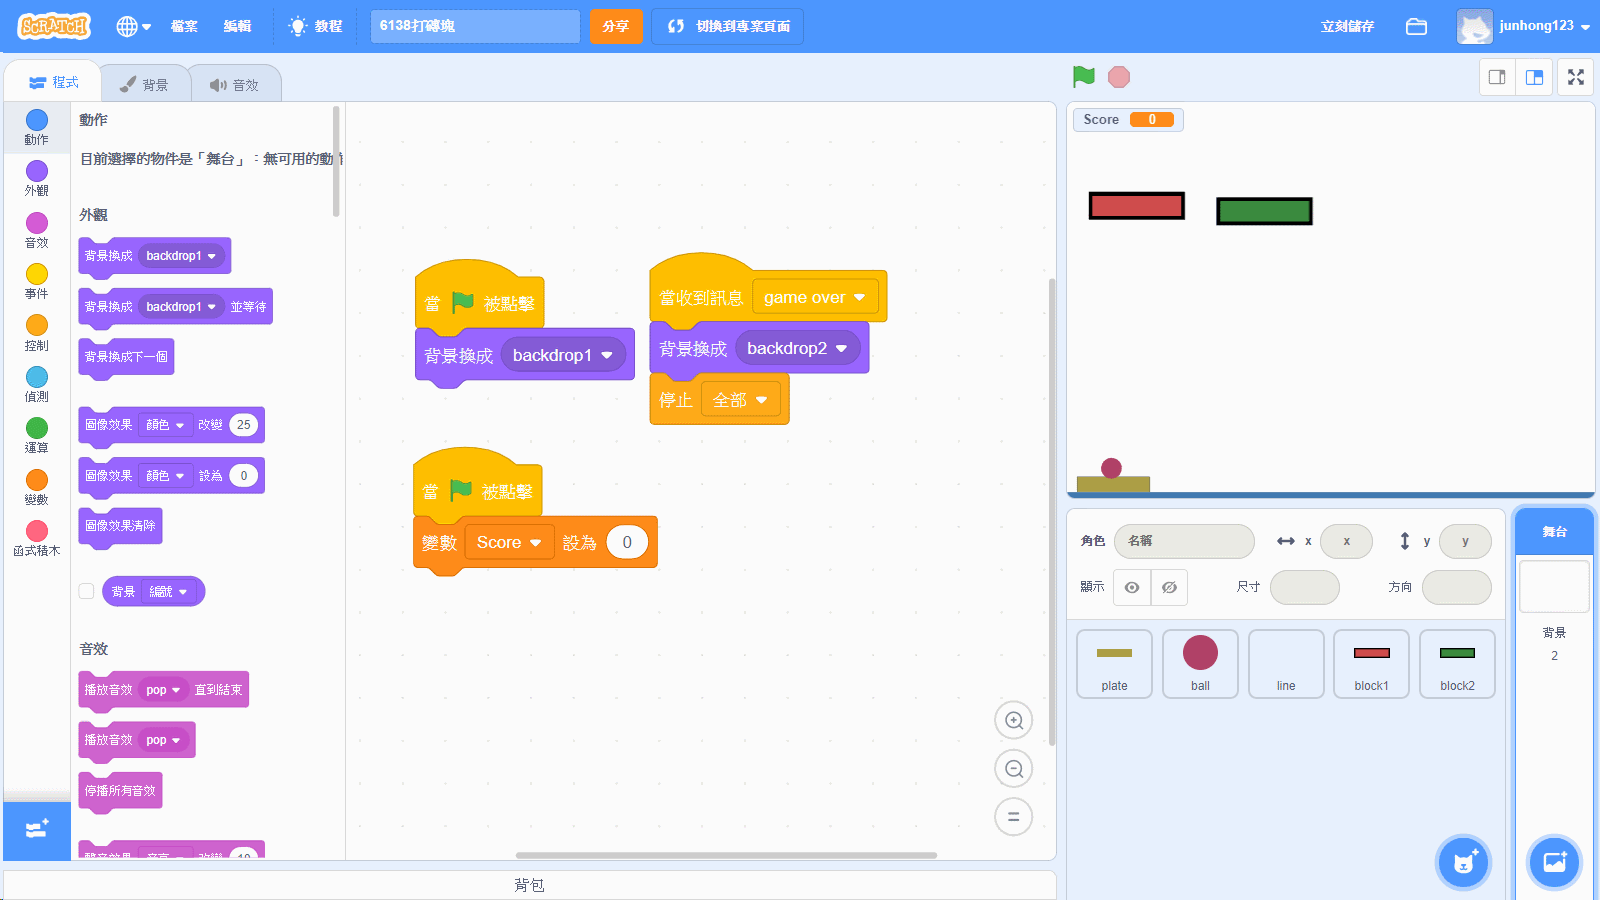Click 立刻儲存 to save now

[1347, 27]
